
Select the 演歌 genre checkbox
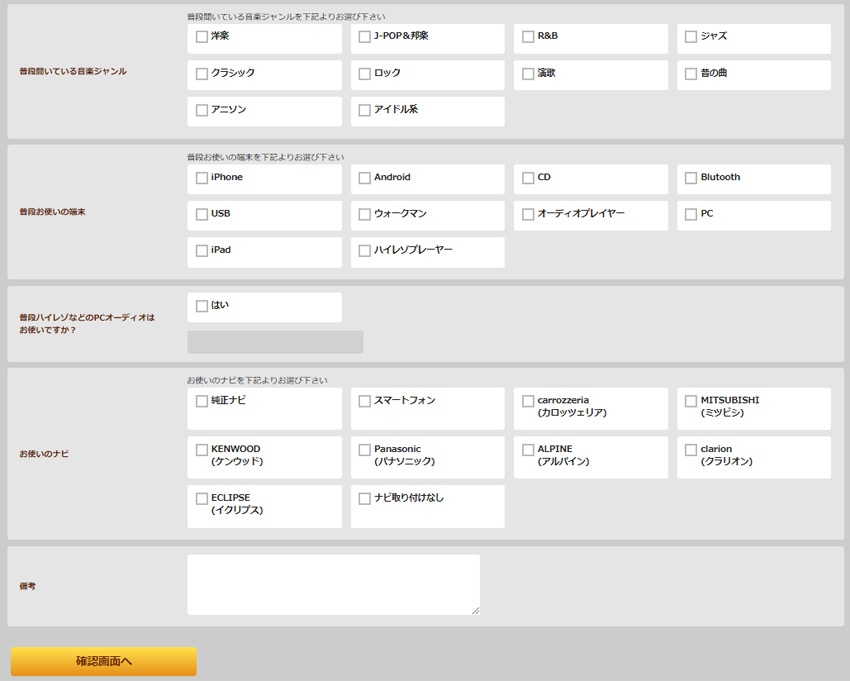tap(528, 74)
